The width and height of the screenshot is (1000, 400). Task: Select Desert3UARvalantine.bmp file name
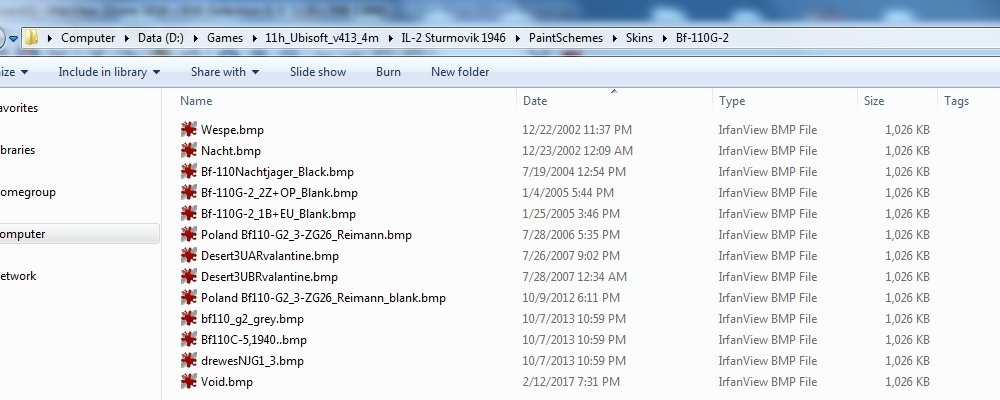(270, 256)
